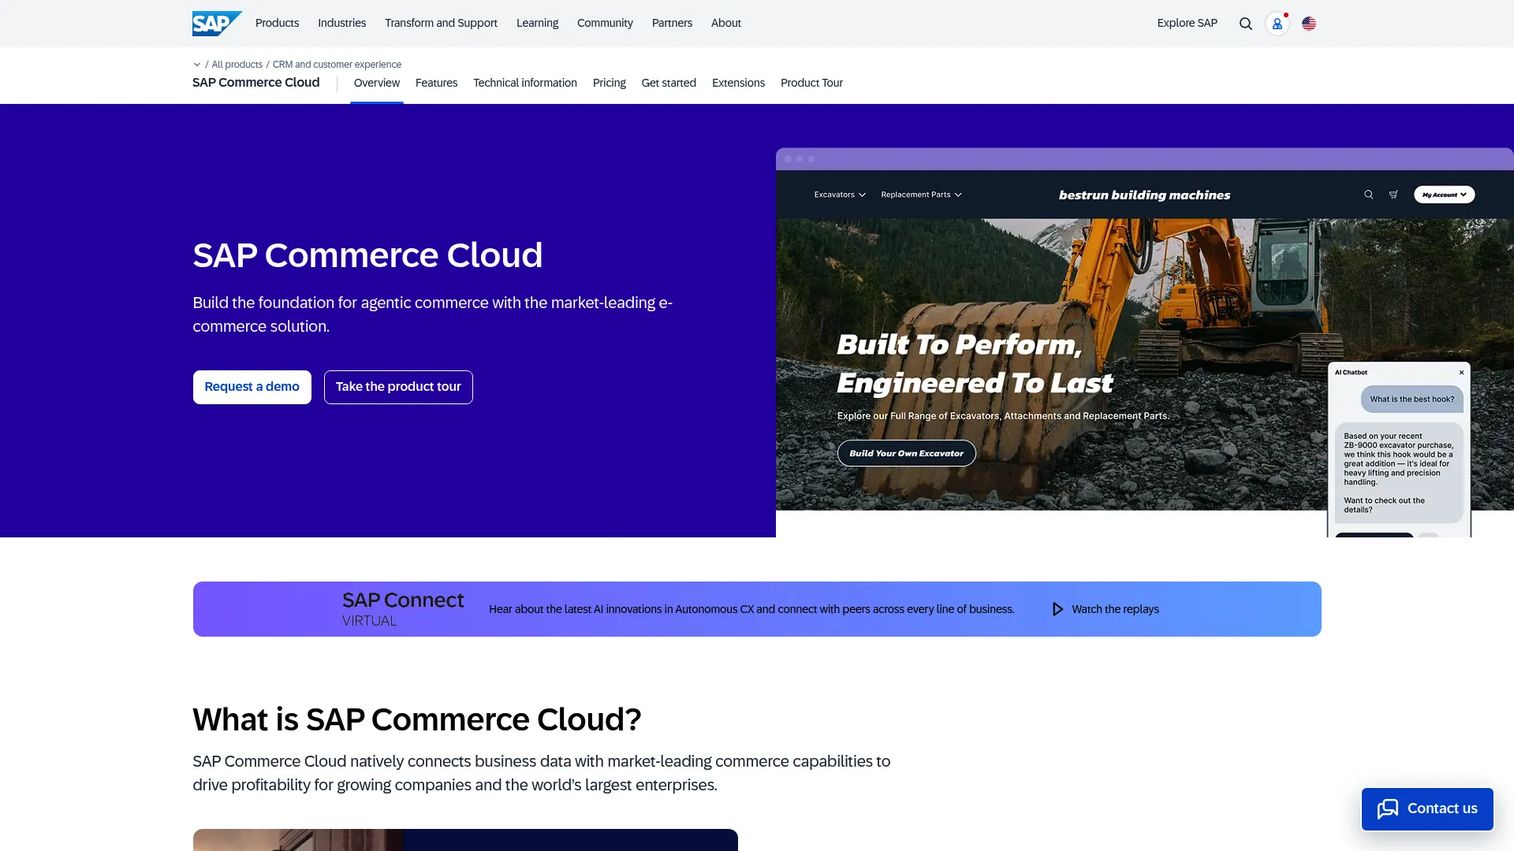Click the SAP Connect VIRTUAL banner title
Viewport: 1514px width, 851px height.
pos(403,608)
